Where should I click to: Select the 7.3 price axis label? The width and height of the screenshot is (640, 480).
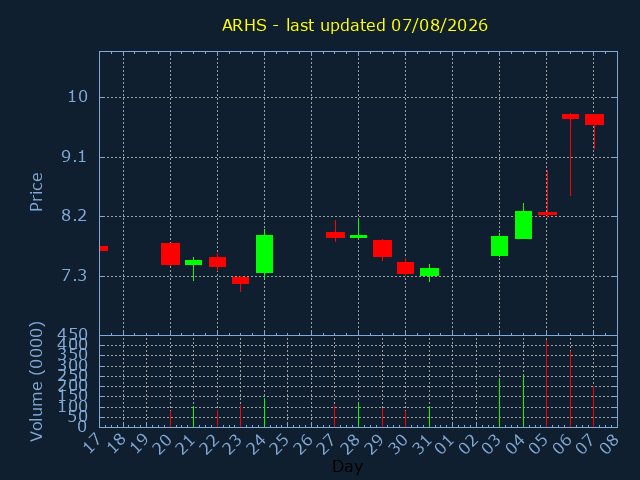[x=74, y=276]
